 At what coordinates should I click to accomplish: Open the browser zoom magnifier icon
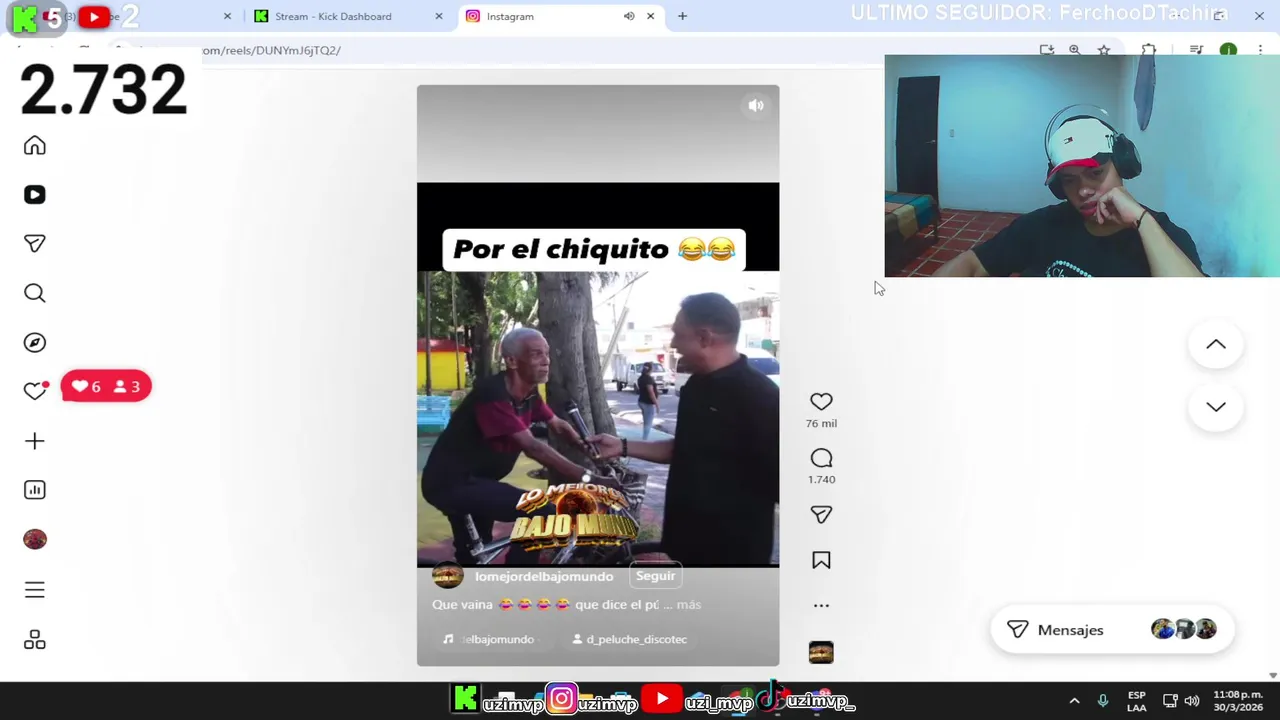[1075, 50]
